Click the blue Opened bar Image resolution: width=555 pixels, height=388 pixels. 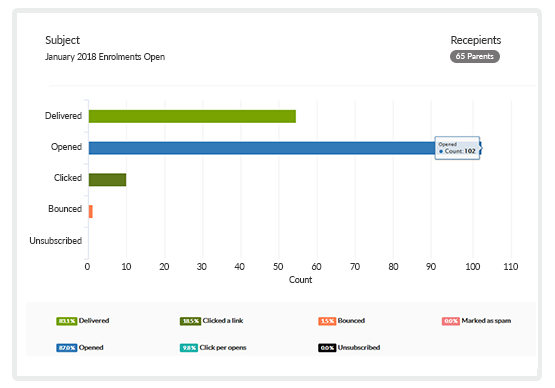(262, 148)
